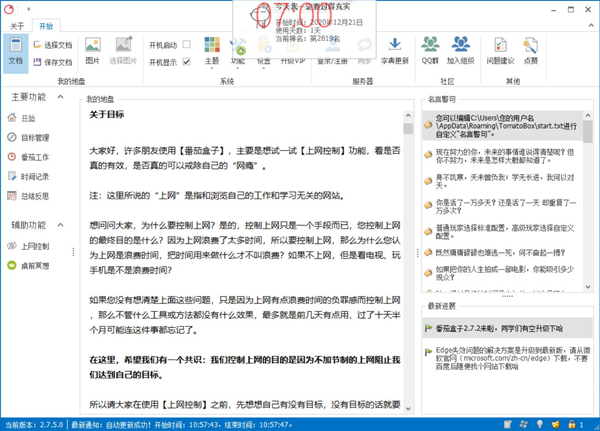Screen dimensions: 600x431
Task: Toggle the 开机启动 checkbox
Action: [184, 45]
